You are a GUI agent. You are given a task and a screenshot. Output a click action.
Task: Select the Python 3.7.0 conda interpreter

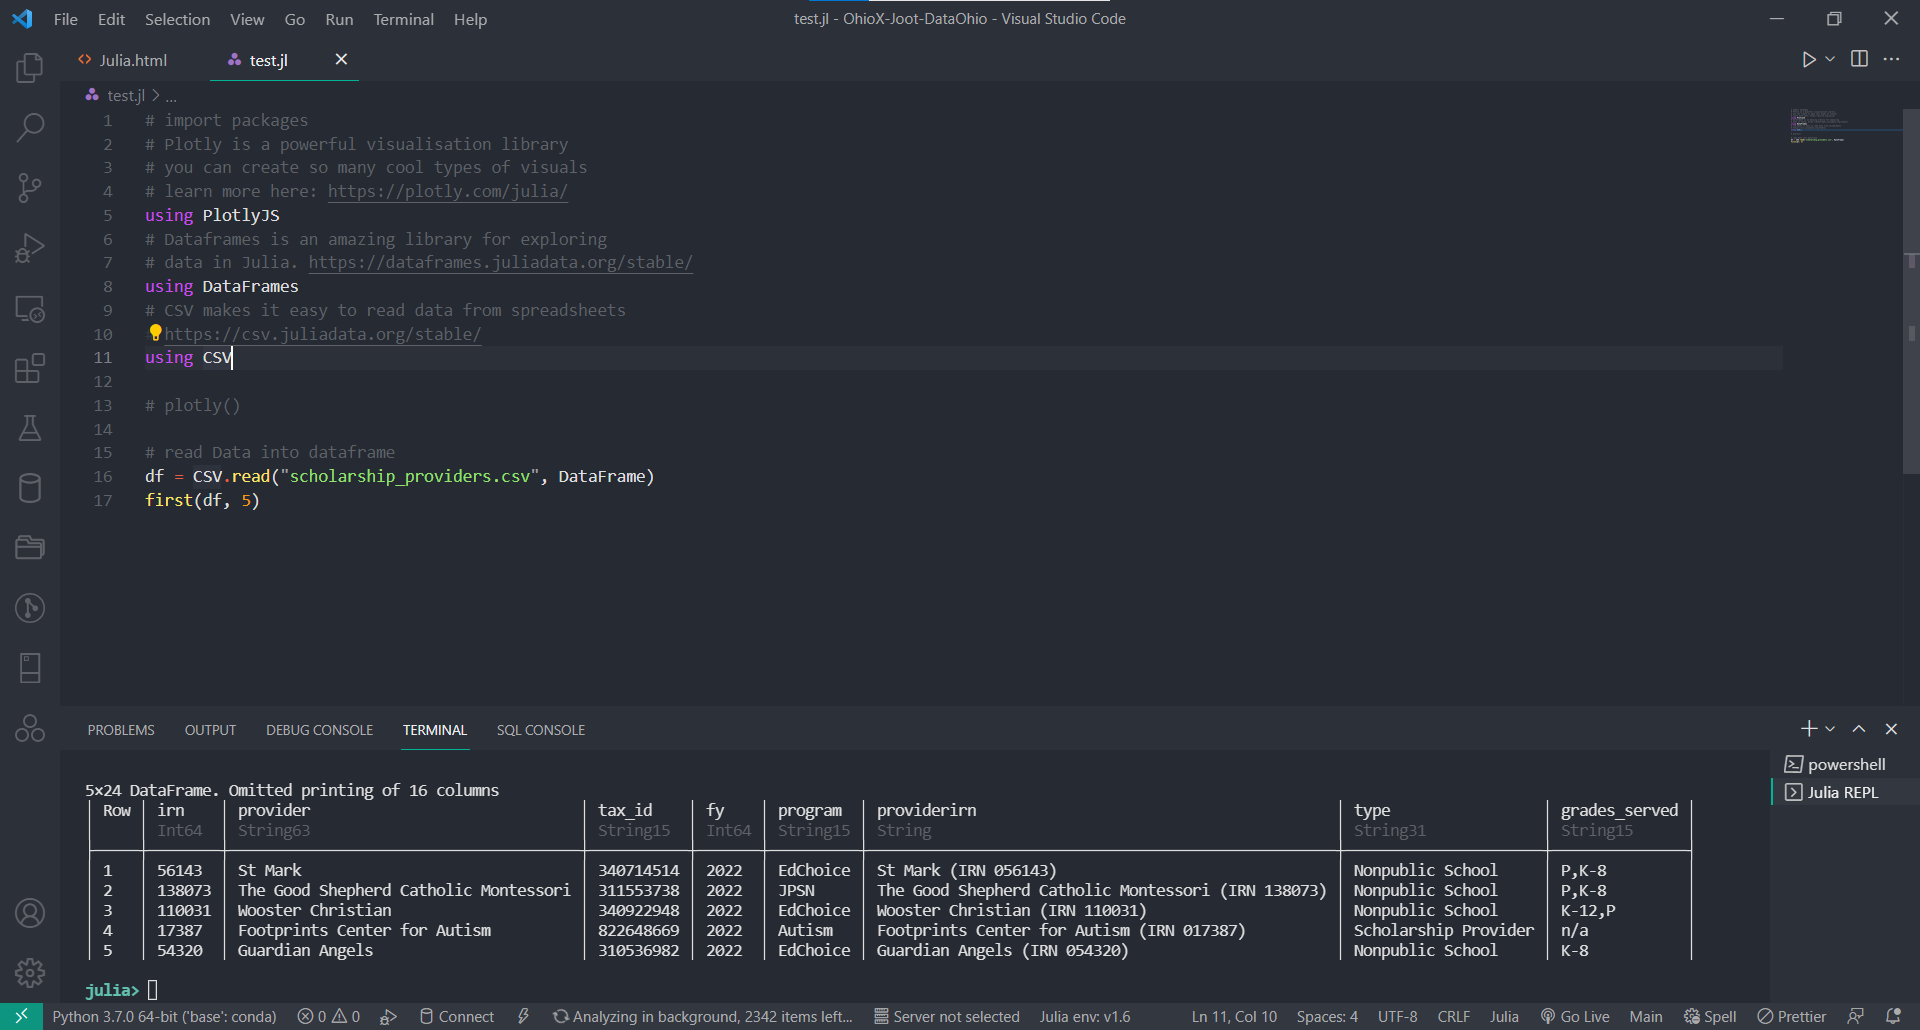pyautogui.click(x=164, y=1016)
